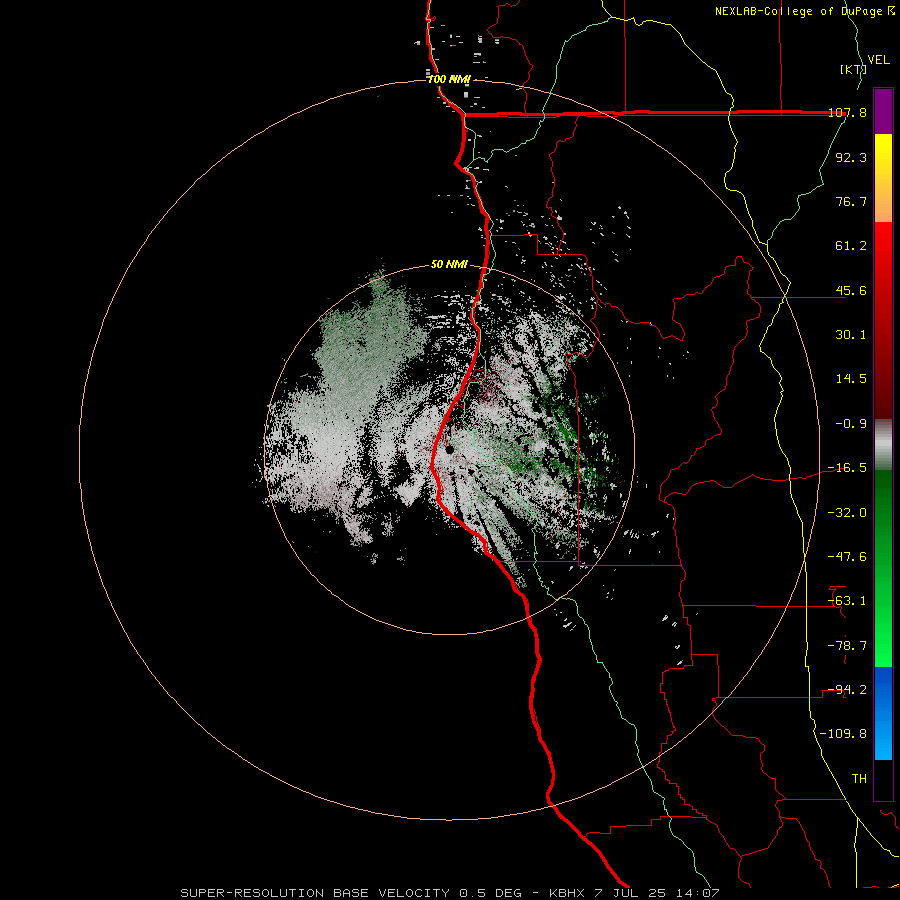The height and width of the screenshot is (900, 900).
Task: Click the -109.8 velocity scale value
Action: (843, 734)
